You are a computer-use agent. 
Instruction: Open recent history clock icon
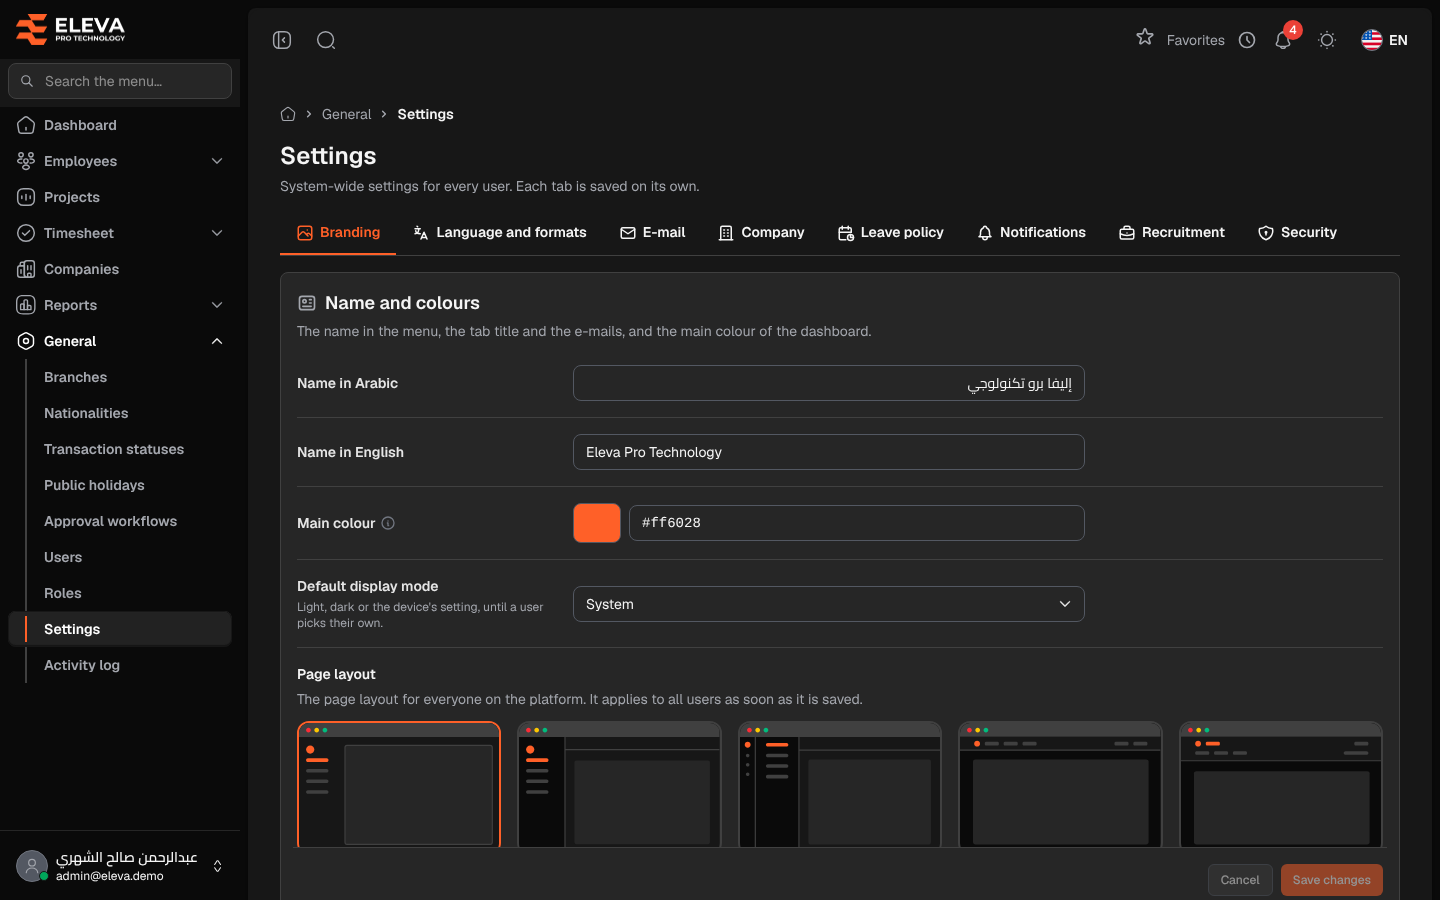[1247, 40]
